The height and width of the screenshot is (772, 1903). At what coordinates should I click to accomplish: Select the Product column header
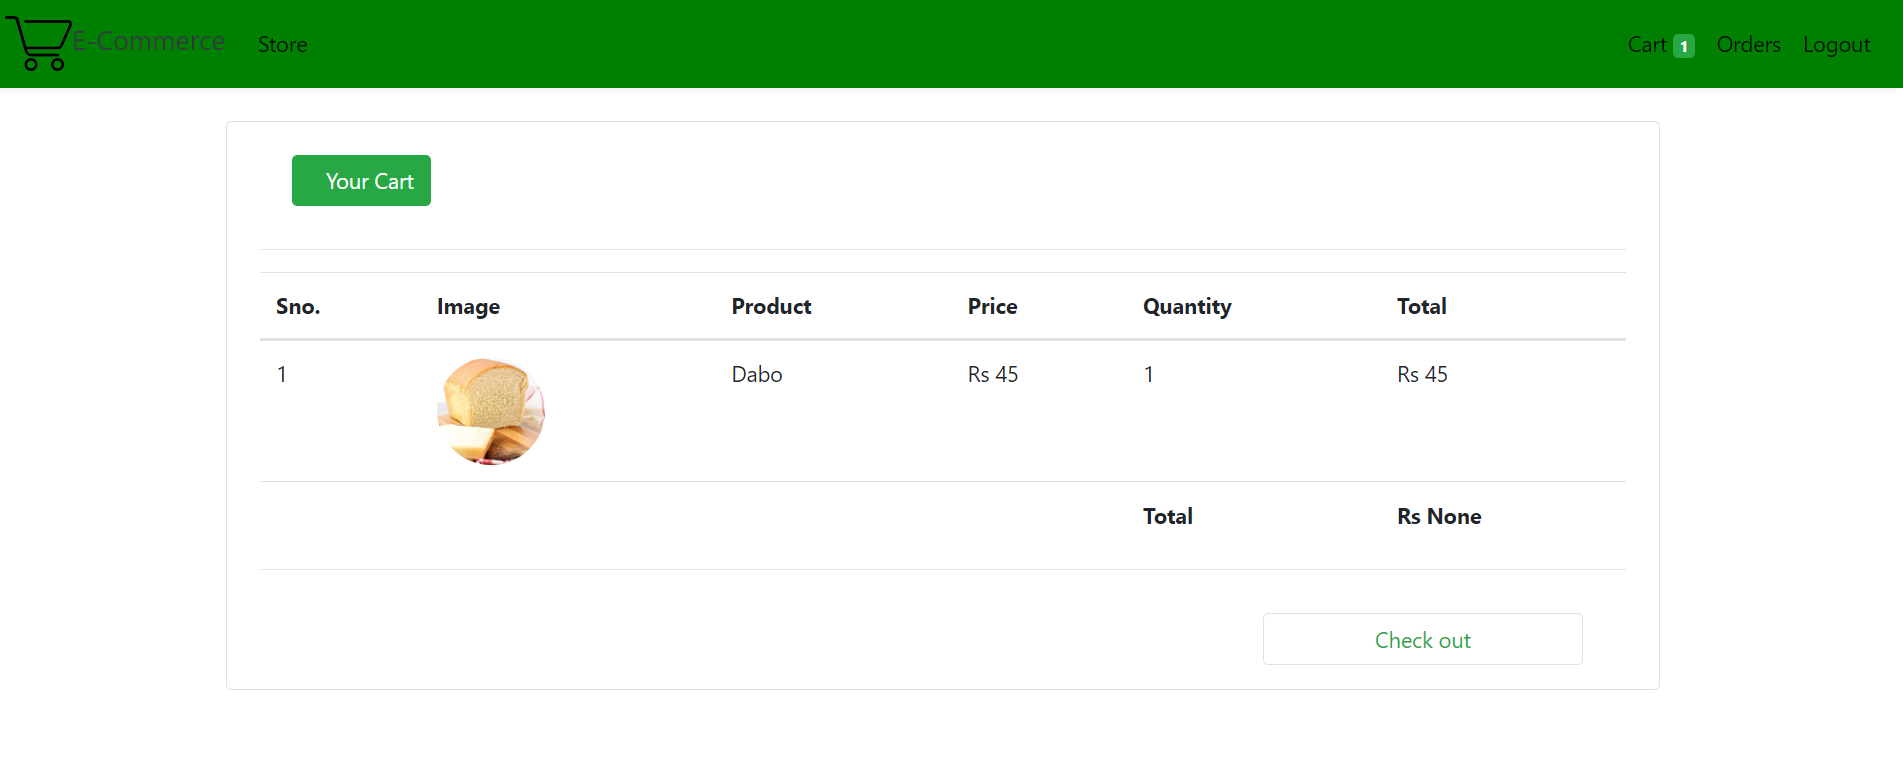pyautogui.click(x=770, y=306)
